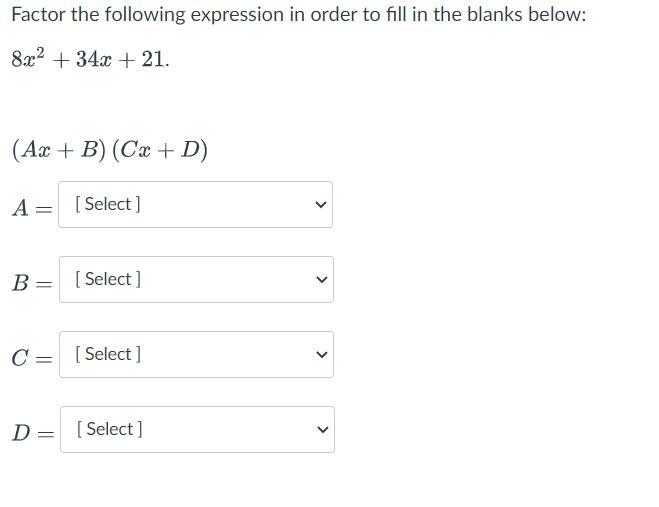Click the "[ Select ]" placeholder text for A
Image resolution: width=659 pixels, height=507 pixels.
tap(108, 204)
